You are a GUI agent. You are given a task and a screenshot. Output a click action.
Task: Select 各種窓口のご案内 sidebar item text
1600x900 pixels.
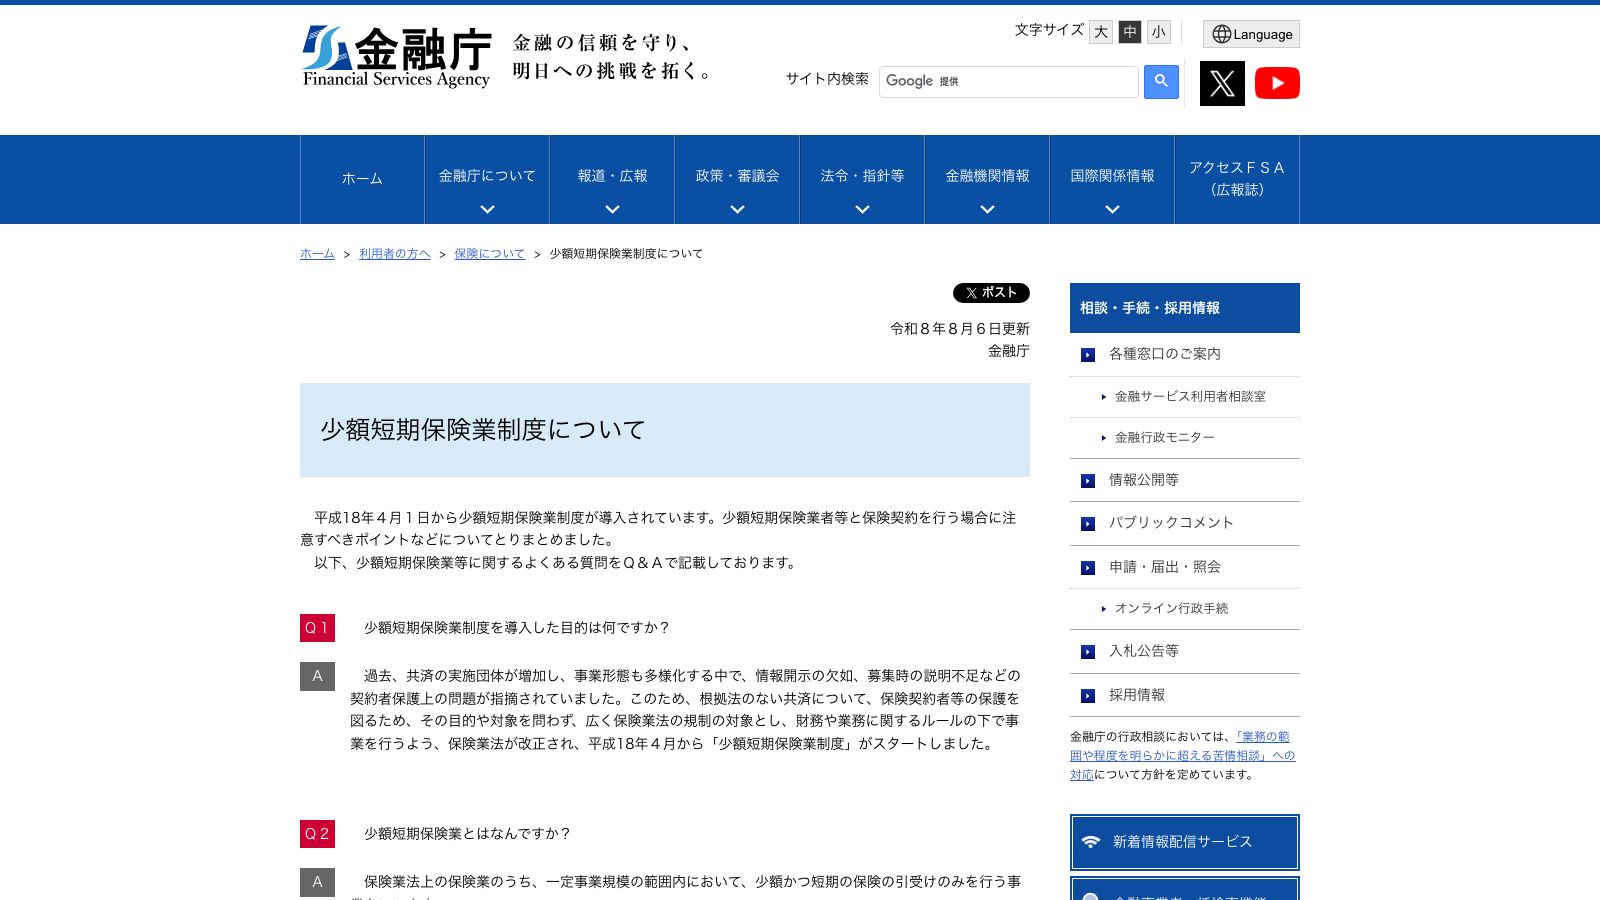[x=1164, y=354]
